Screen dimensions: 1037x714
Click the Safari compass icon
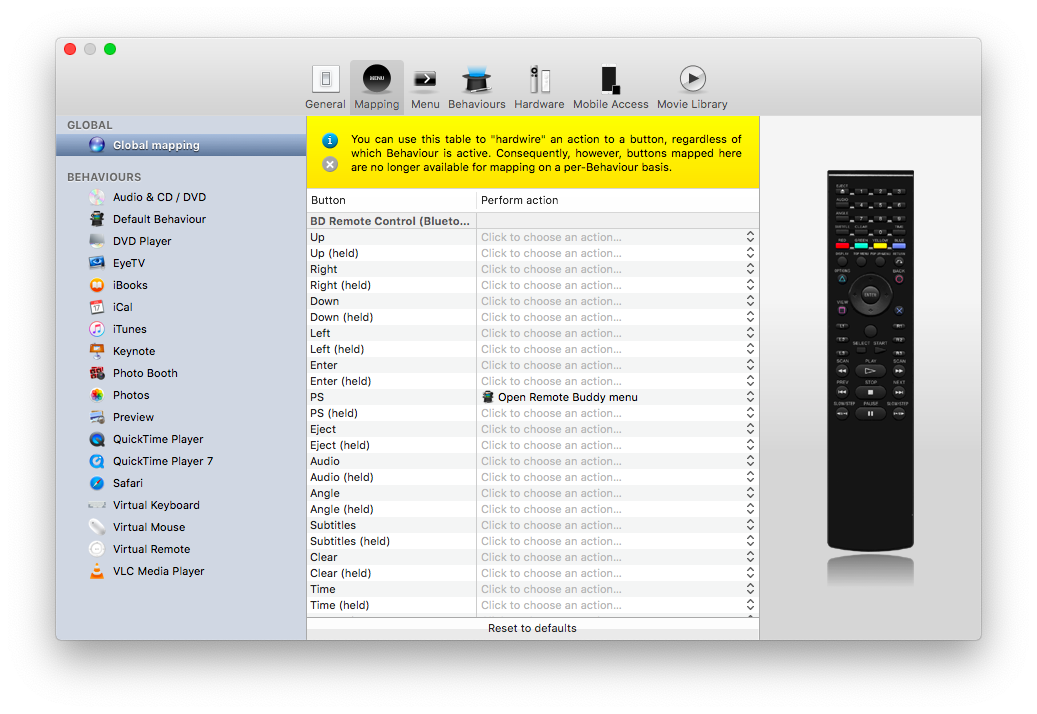97,483
